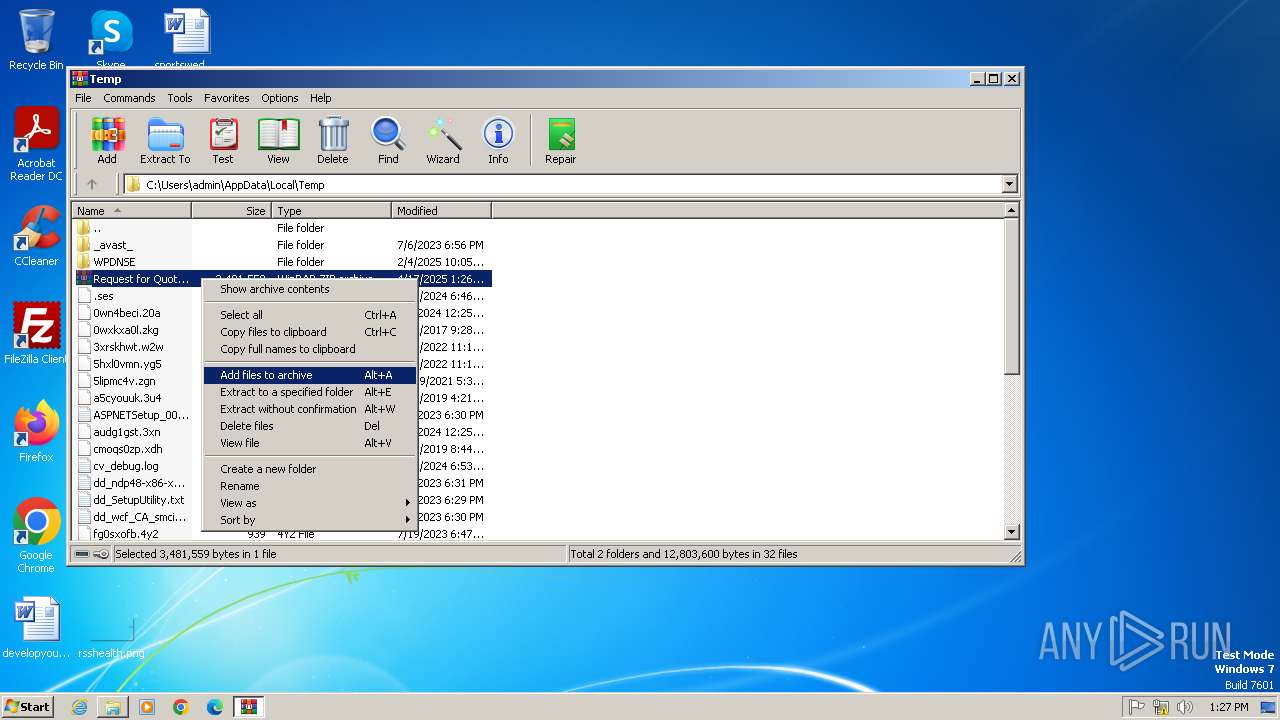Click the Start button
The image size is (1280, 720).
pos(28,707)
